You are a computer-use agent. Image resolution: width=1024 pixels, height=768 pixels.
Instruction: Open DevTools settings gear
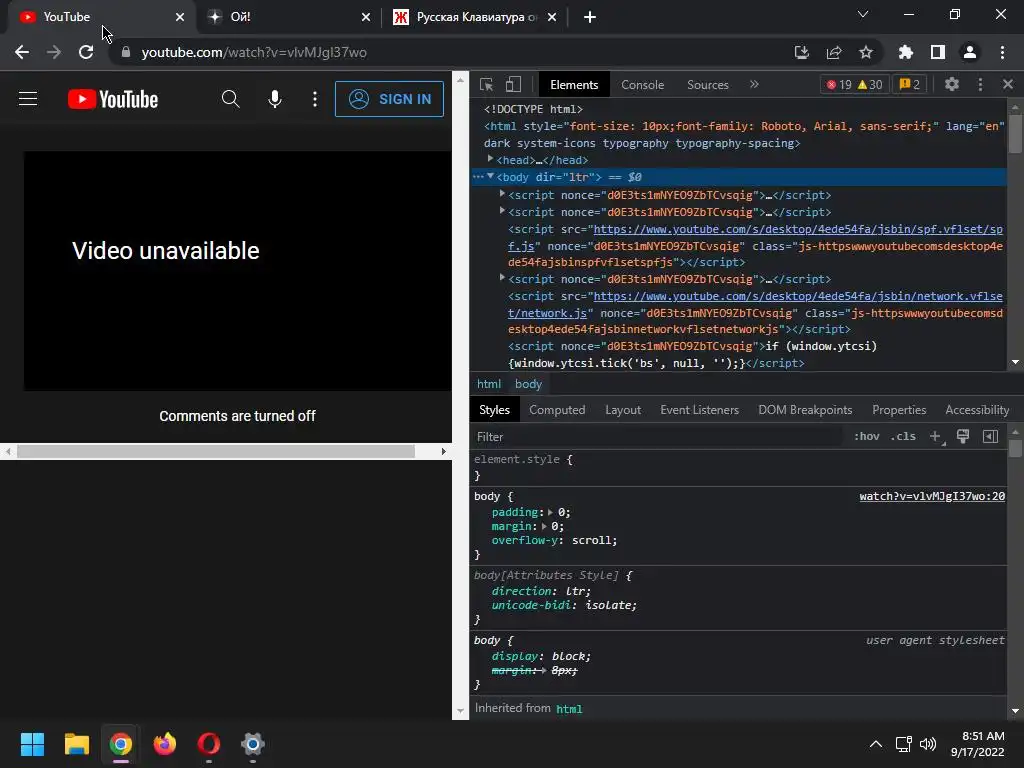(x=952, y=84)
